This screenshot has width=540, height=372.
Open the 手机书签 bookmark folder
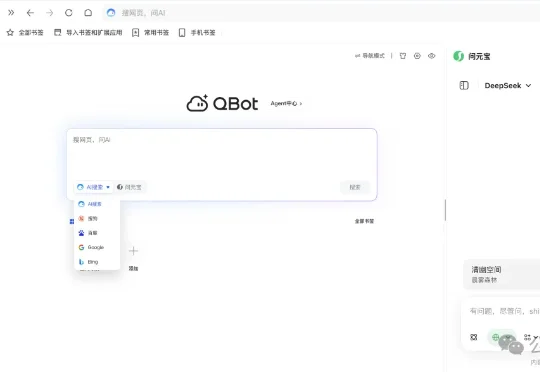tap(197, 32)
